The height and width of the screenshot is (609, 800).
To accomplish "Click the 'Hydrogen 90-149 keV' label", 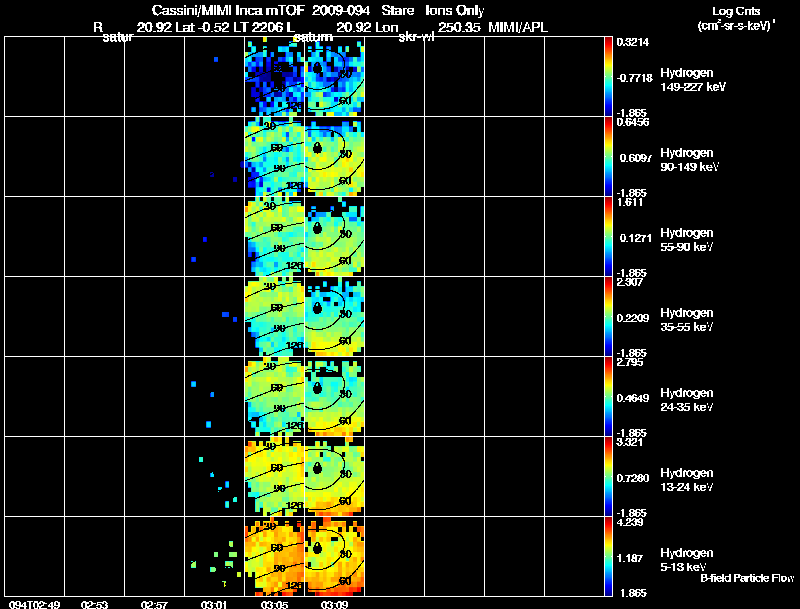I will pyautogui.click(x=690, y=160).
